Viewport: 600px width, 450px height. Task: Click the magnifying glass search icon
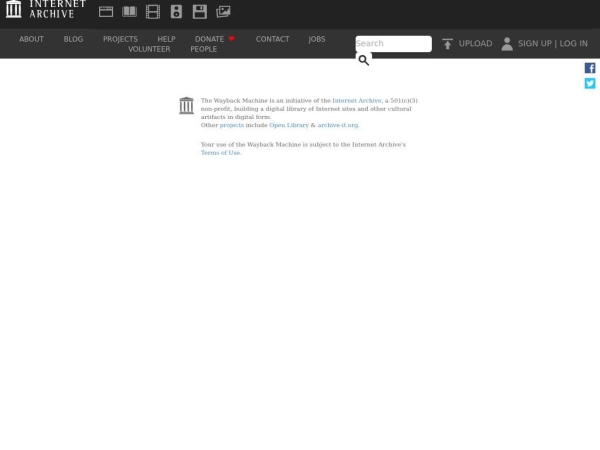coord(364,60)
